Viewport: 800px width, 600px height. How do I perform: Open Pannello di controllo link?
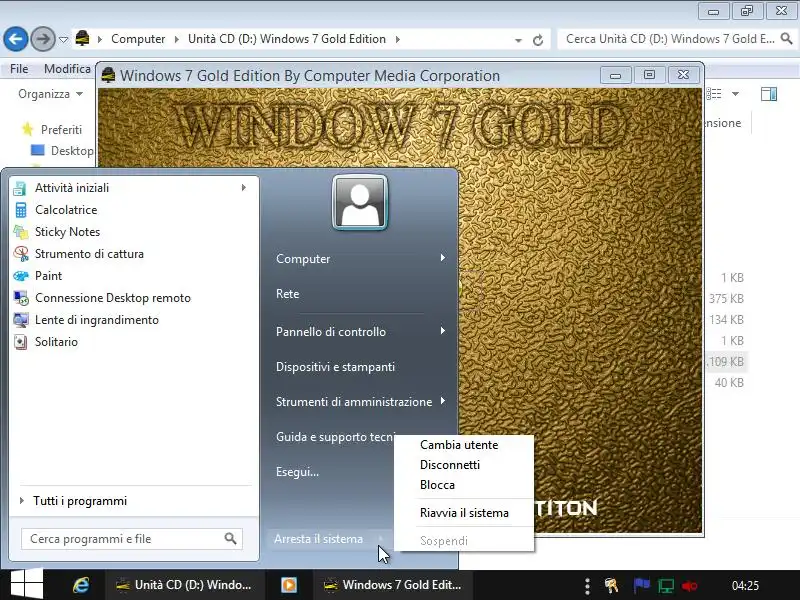click(x=331, y=332)
